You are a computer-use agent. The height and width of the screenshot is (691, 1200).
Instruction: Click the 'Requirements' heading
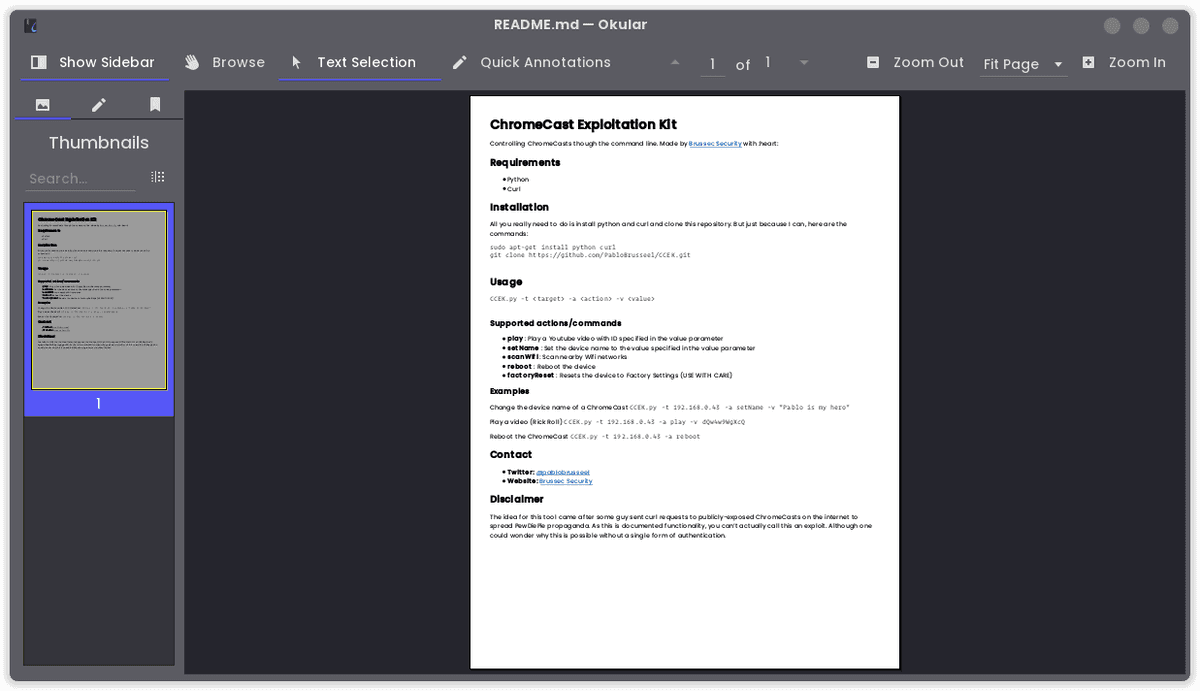[x=525, y=162]
